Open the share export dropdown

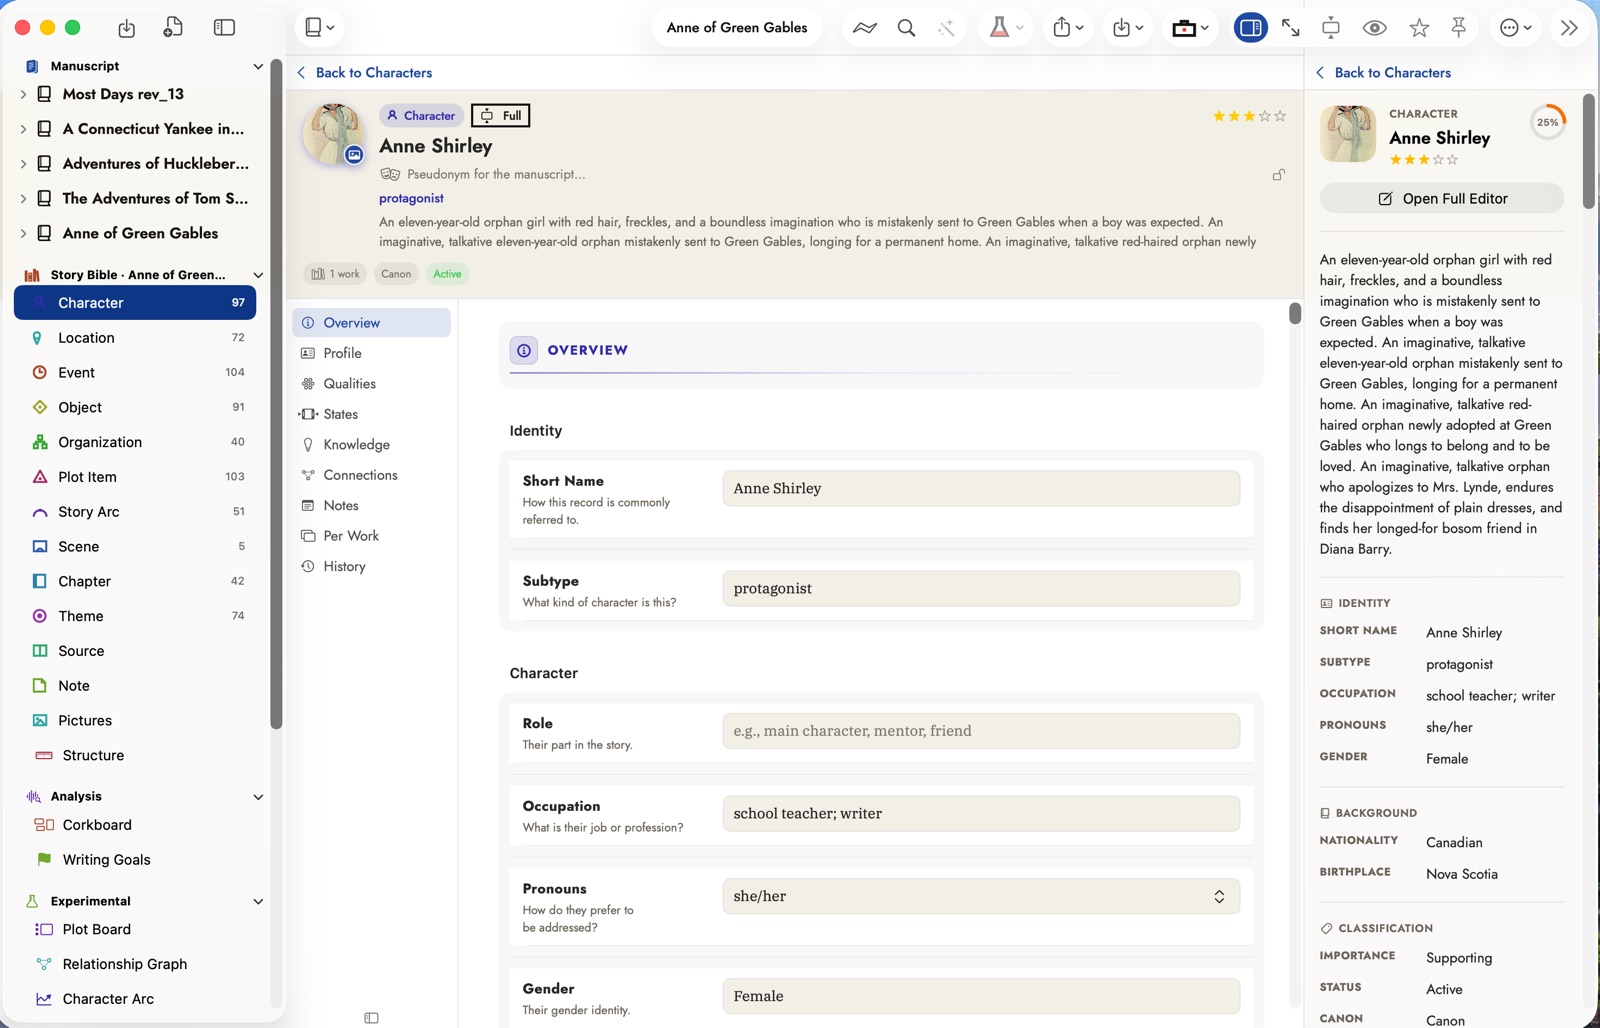(x=1067, y=28)
